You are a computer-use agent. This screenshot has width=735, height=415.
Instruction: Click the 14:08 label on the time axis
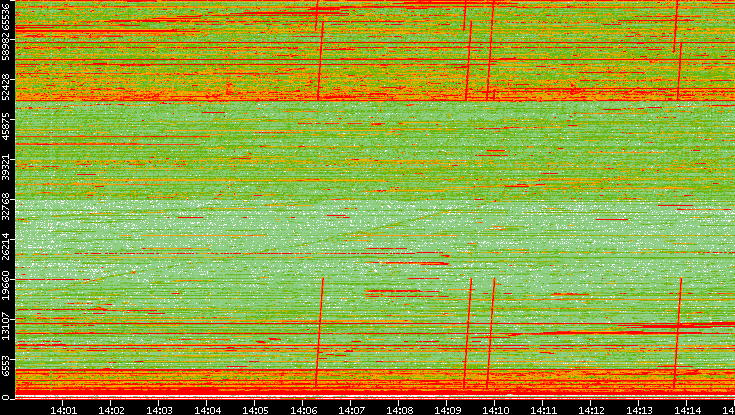click(399, 408)
